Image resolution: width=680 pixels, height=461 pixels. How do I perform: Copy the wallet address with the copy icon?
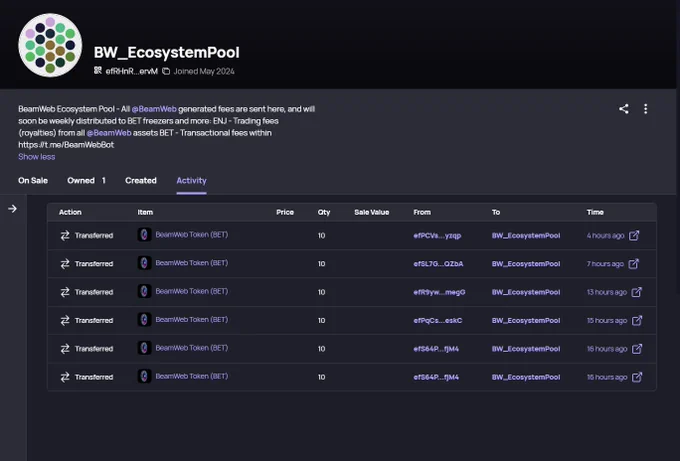pos(166,71)
